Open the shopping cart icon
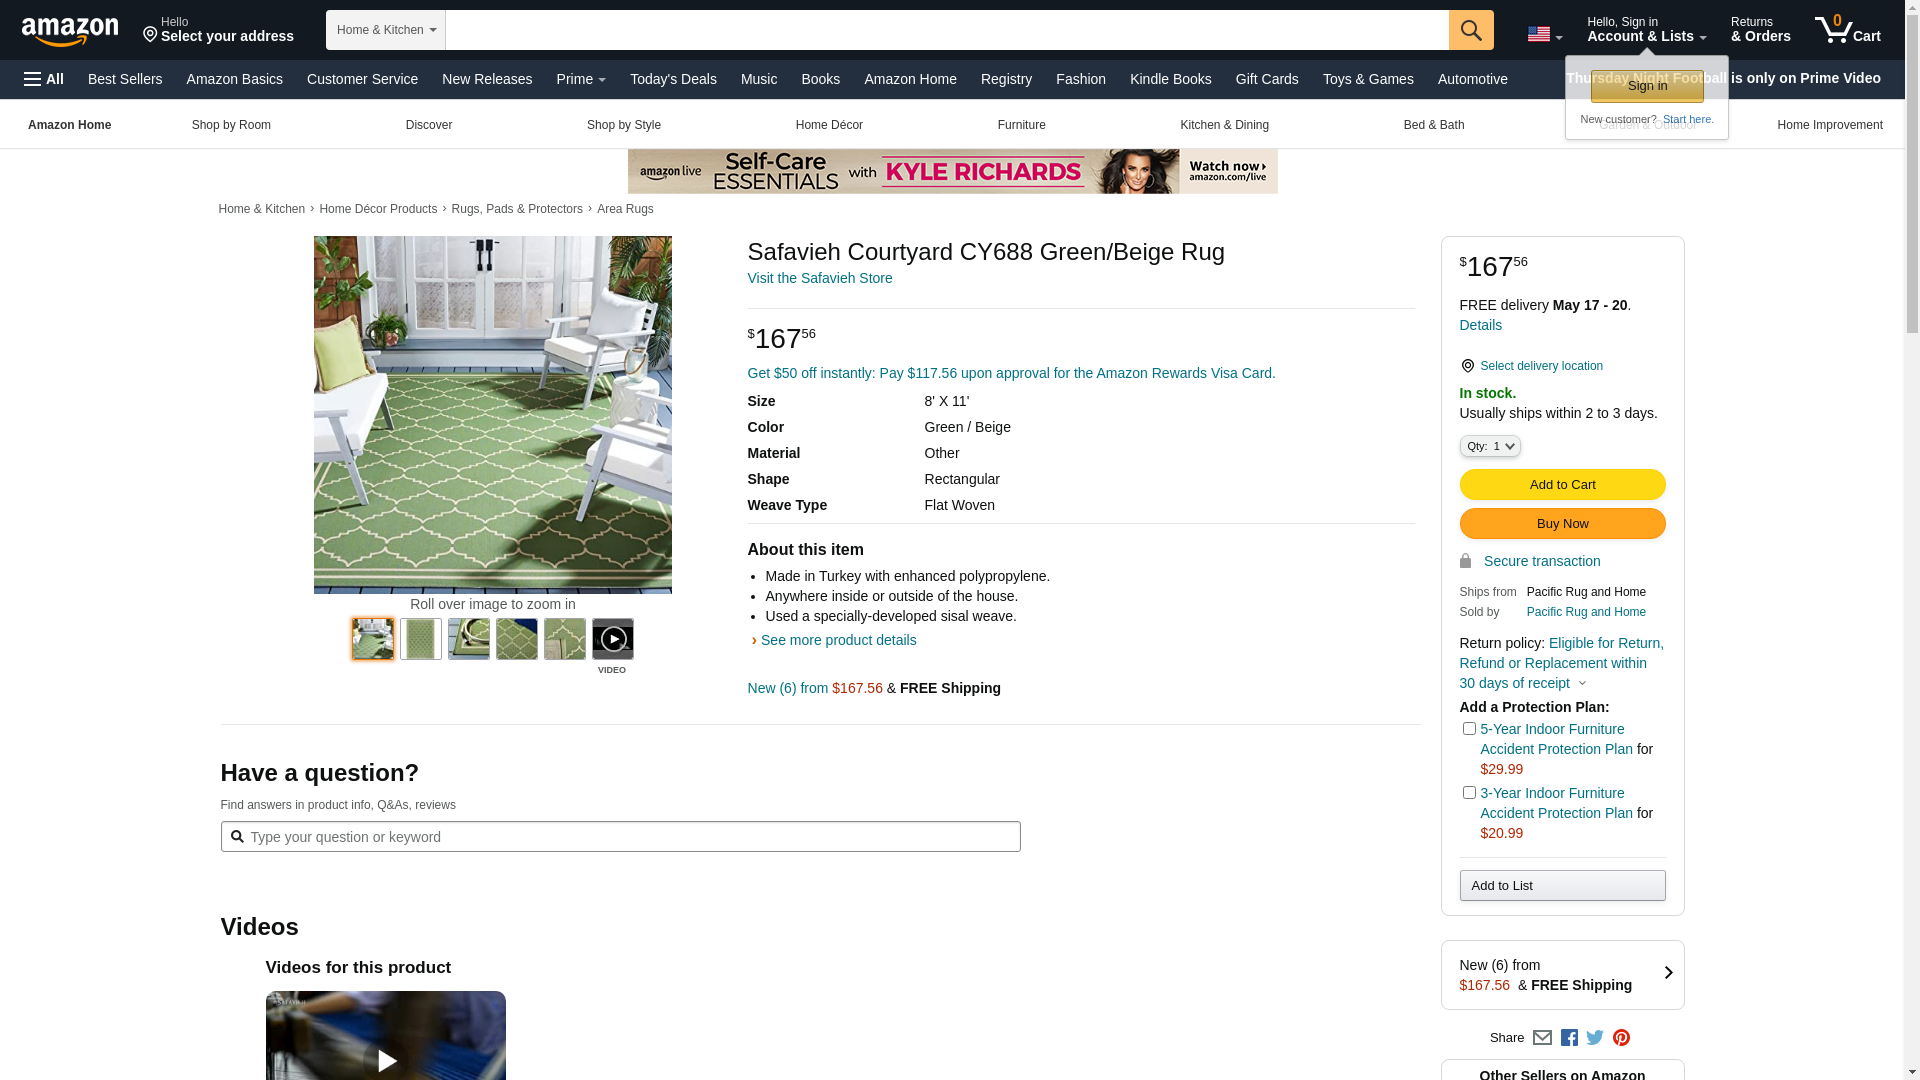The width and height of the screenshot is (1920, 1080). pos(1848,30)
